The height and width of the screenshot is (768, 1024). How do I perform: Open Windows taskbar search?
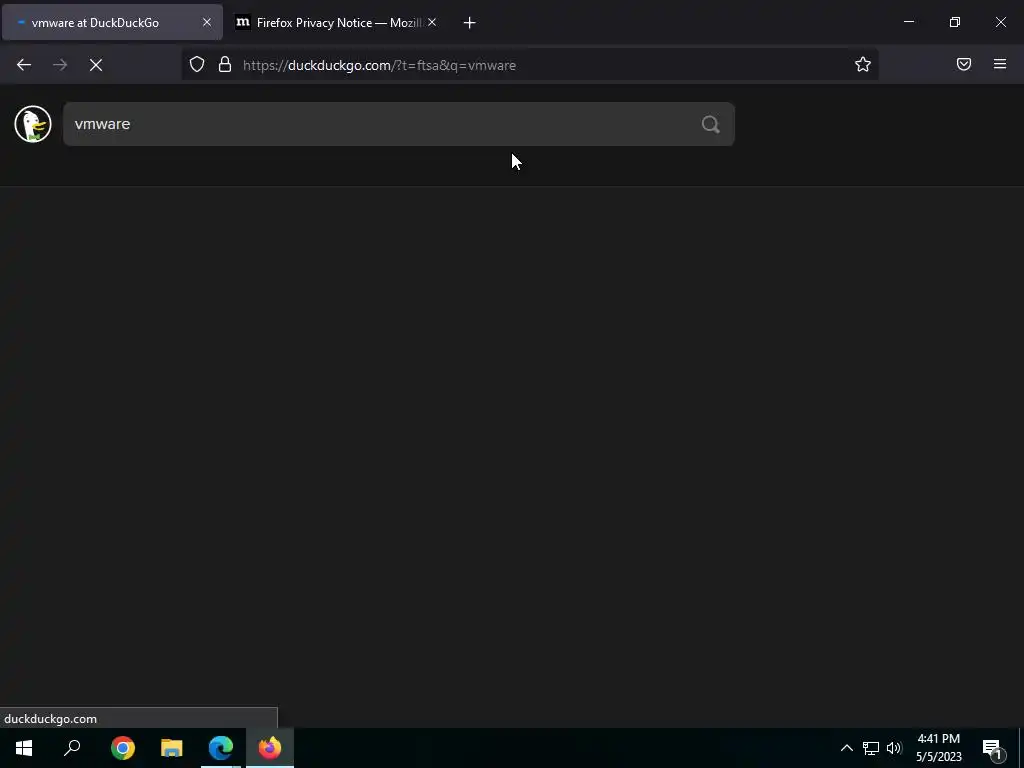(x=72, y=748)
